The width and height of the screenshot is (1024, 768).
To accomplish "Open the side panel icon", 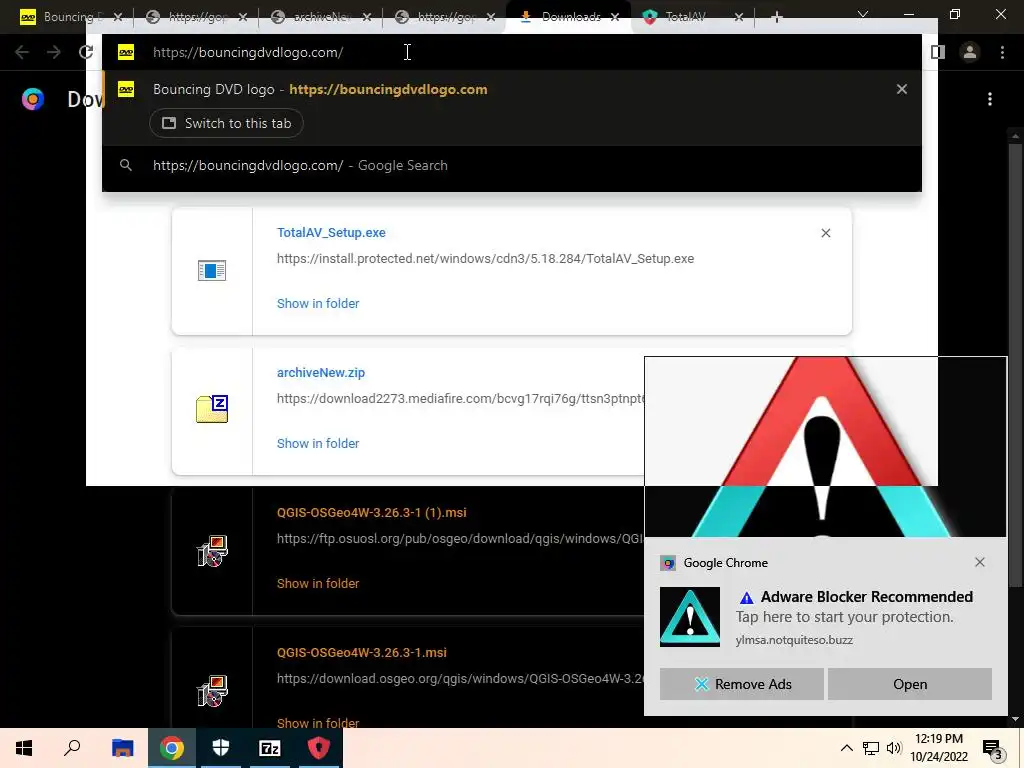I will (938, 52).
